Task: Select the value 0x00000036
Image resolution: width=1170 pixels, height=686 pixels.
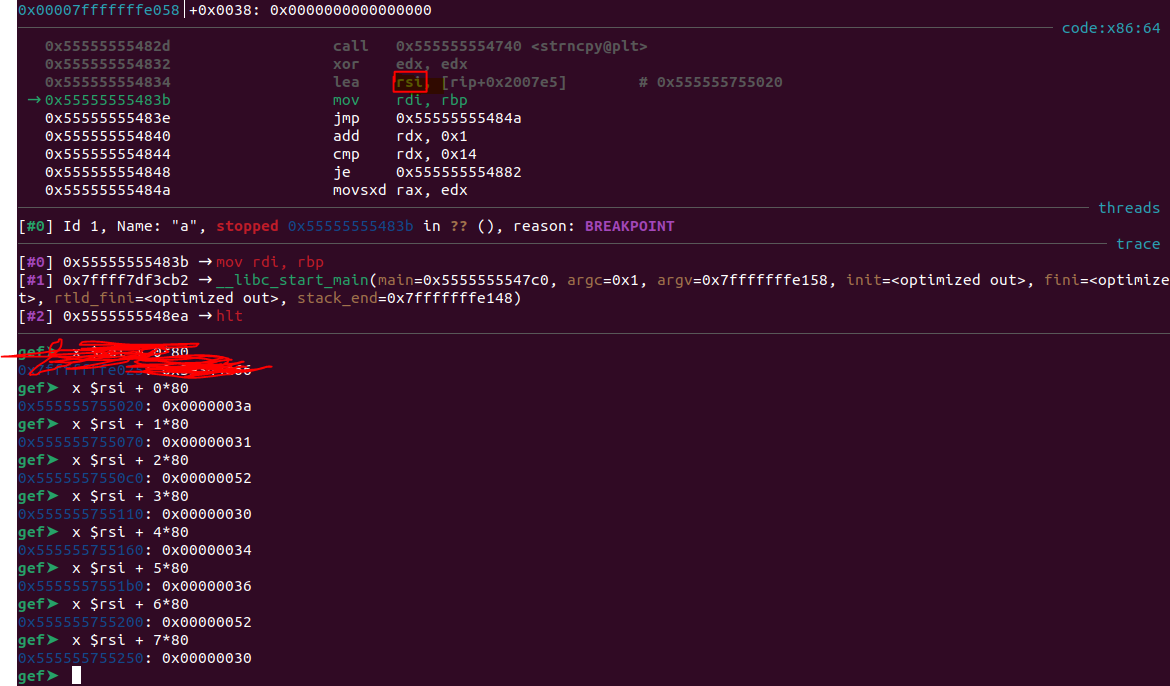Action: coord(207,586)
